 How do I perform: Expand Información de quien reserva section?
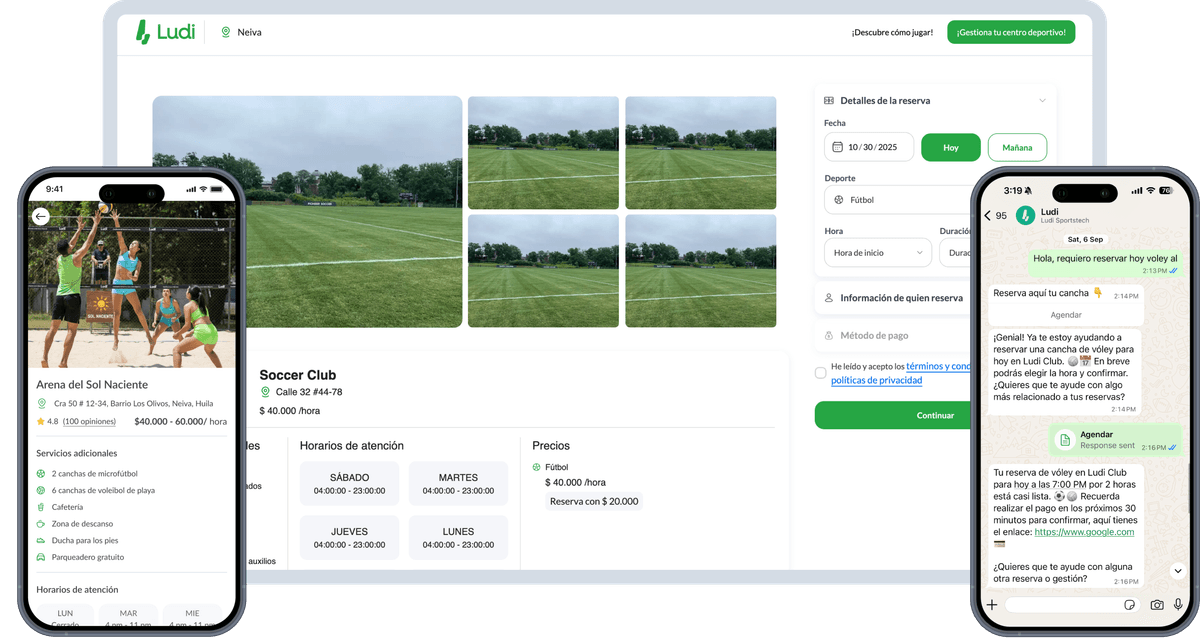pyautogui.click(x=900, y=298)
